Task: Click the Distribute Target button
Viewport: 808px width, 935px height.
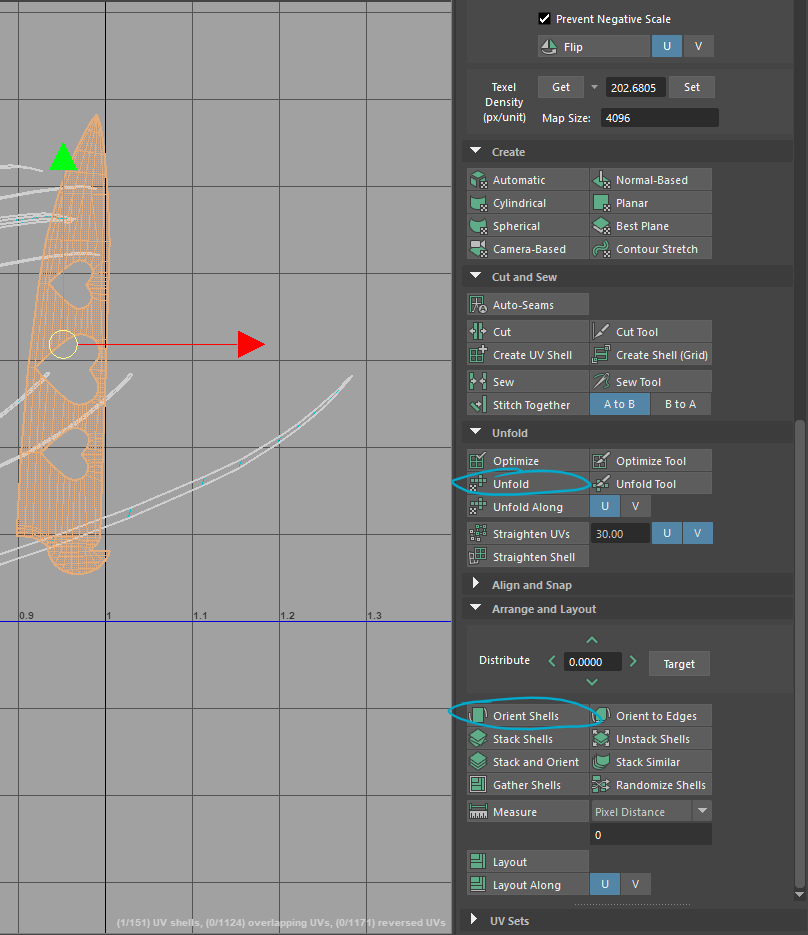Action: coord(679,664)
